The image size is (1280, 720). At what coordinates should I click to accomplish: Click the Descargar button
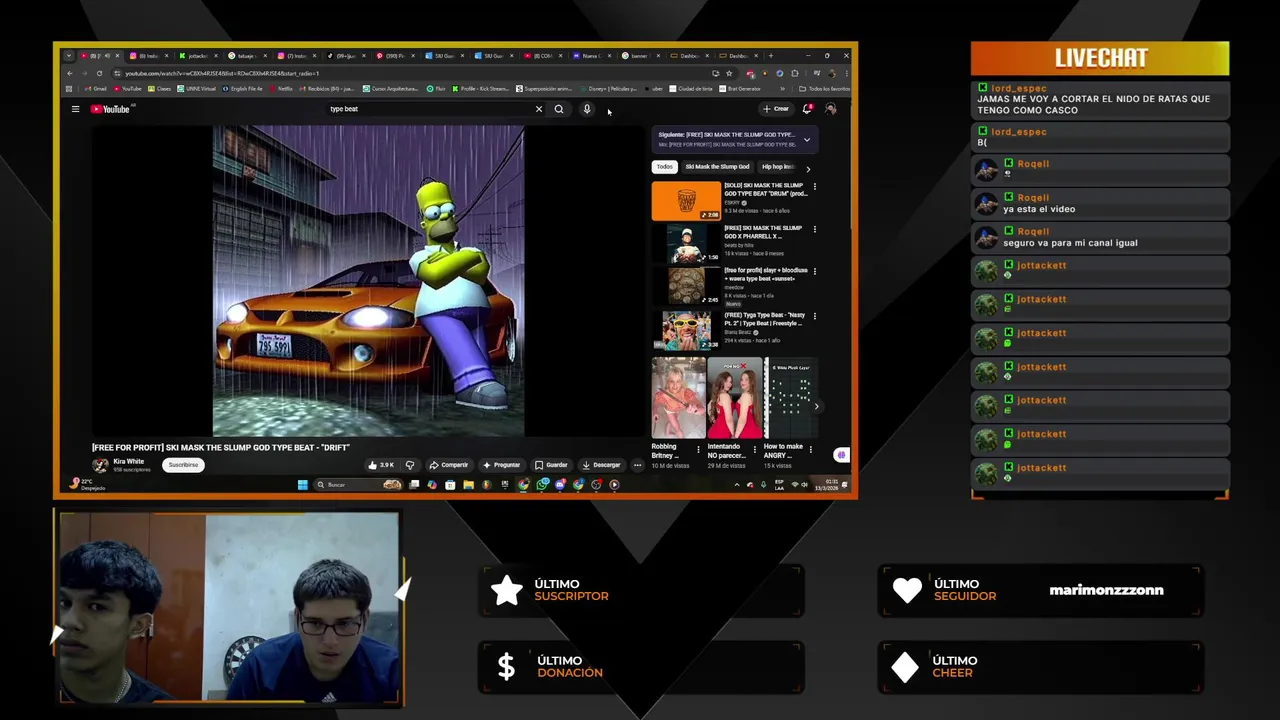click(601, 465)
